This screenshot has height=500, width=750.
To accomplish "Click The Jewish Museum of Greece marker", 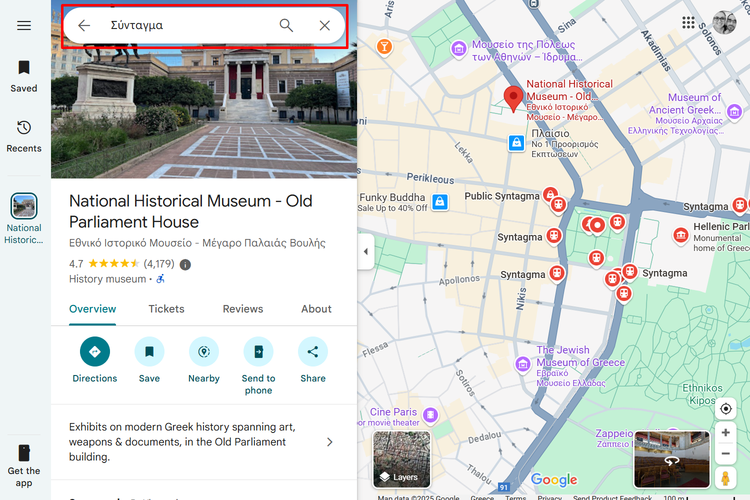I will click(x=523, y=364).
